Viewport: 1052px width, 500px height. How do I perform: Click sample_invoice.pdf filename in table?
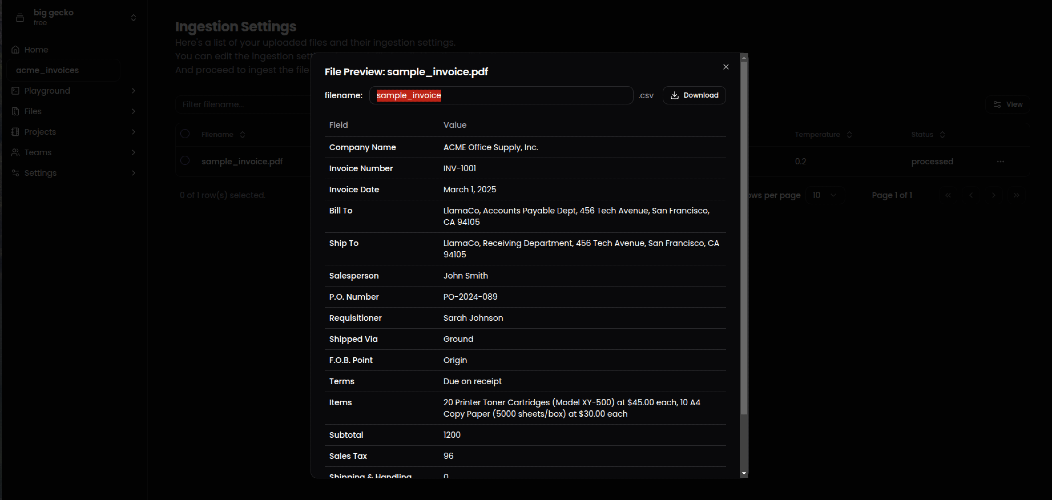(242, 162)
